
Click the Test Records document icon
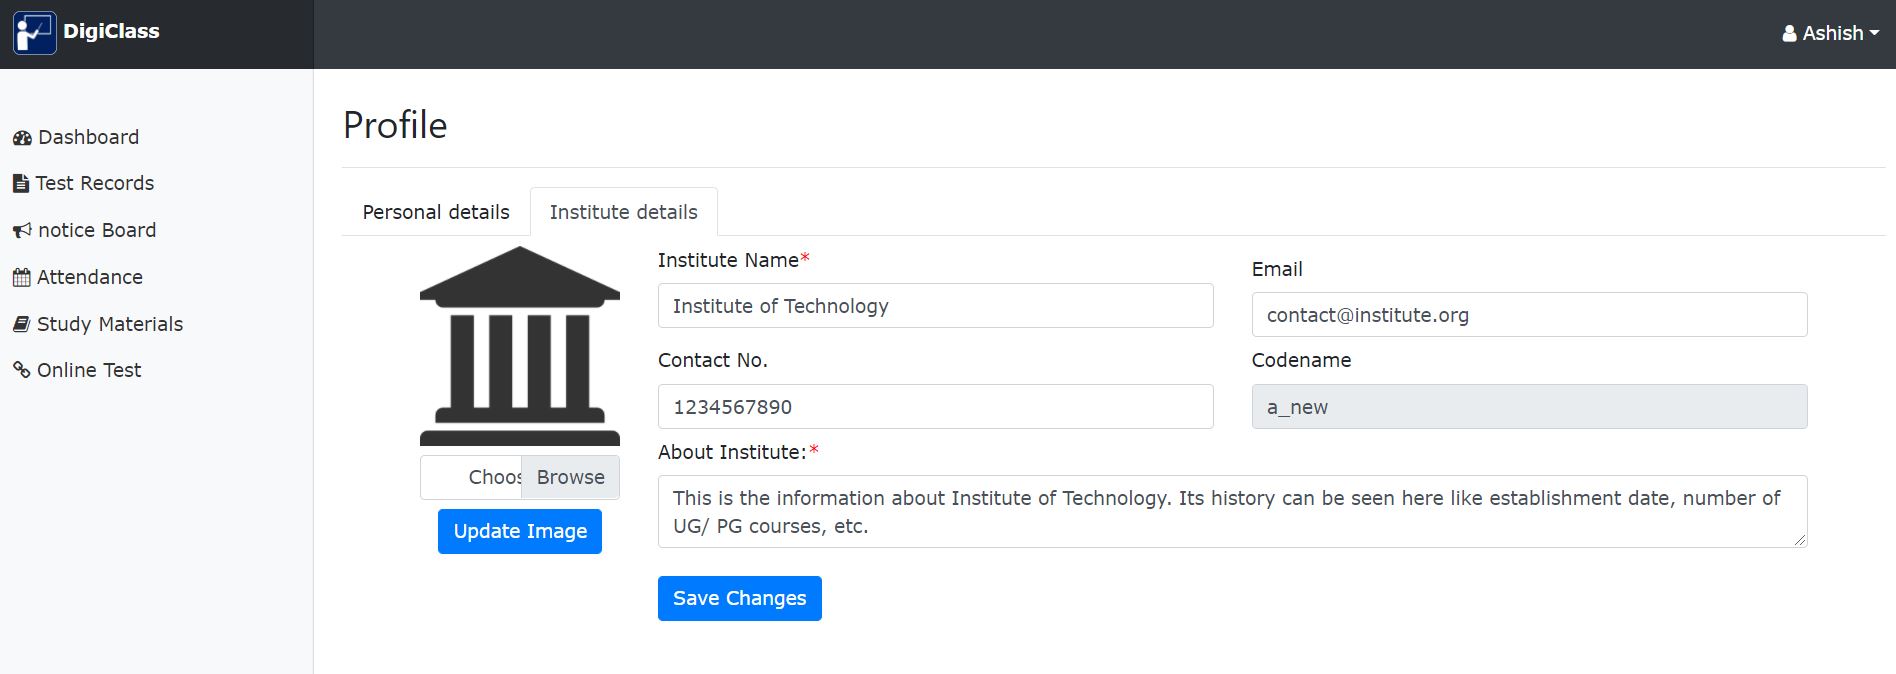(21, 184)
